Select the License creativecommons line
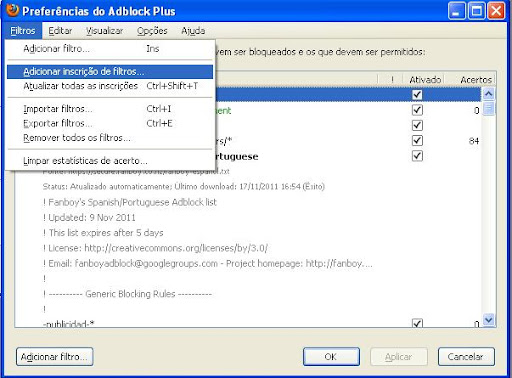 [x=155, y=248]
